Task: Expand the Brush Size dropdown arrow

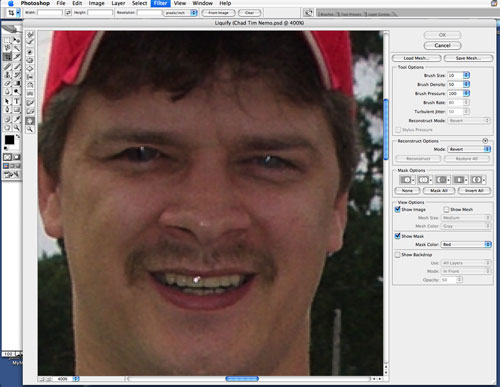Action: (466, 75)
